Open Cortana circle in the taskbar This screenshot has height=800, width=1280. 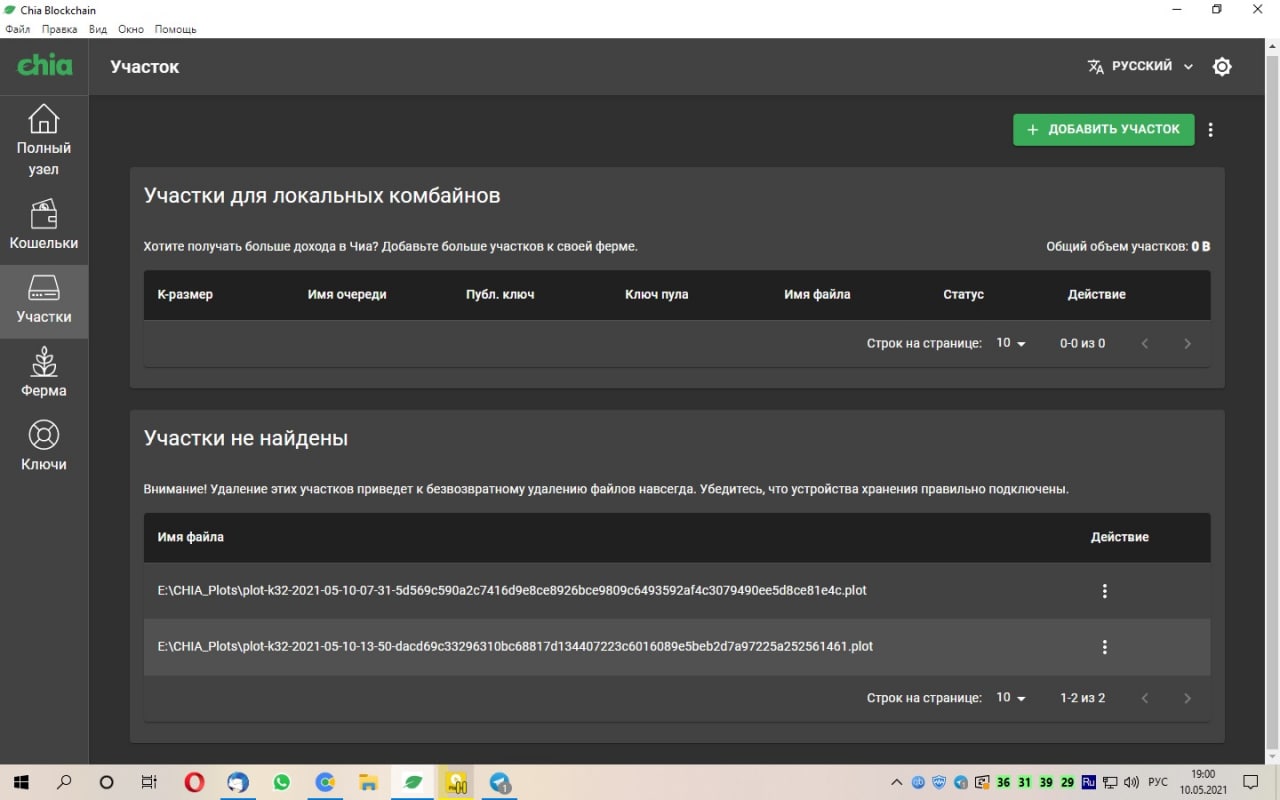click(x=107, y=783)
